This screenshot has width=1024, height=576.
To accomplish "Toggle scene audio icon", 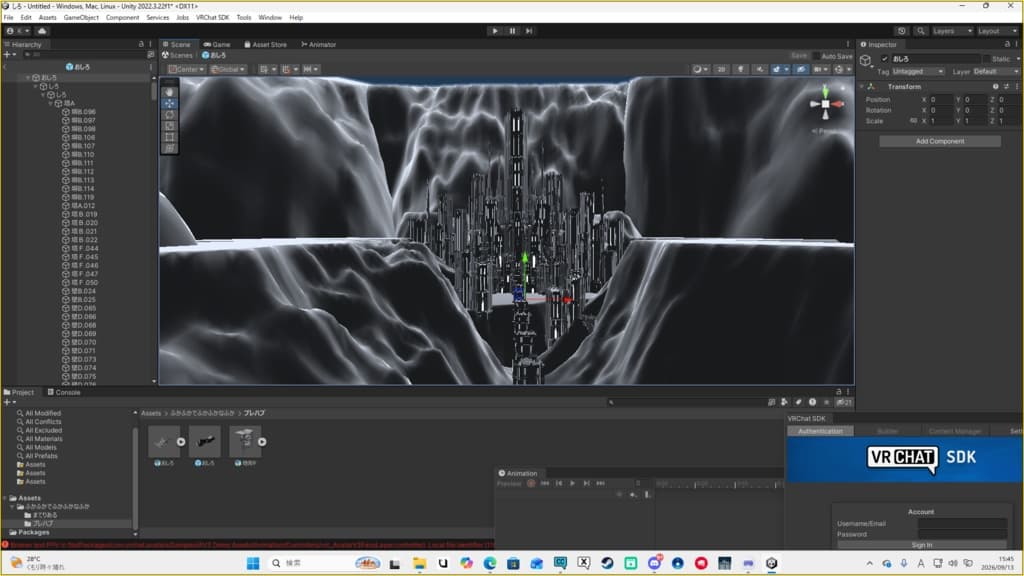I will [x=759, y=69].
